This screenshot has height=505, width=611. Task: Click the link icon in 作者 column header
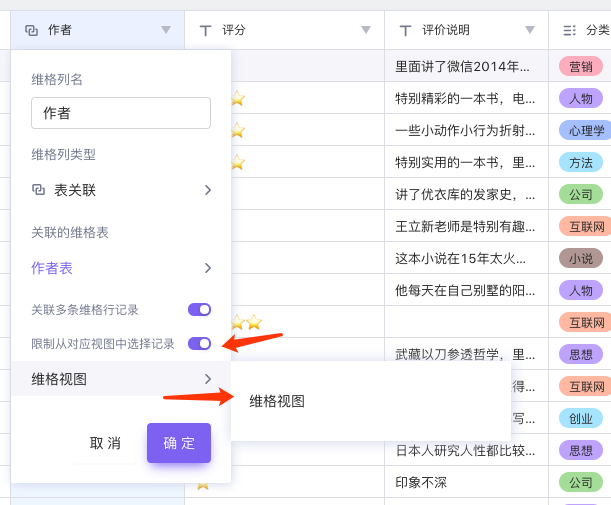pos(31,30)
